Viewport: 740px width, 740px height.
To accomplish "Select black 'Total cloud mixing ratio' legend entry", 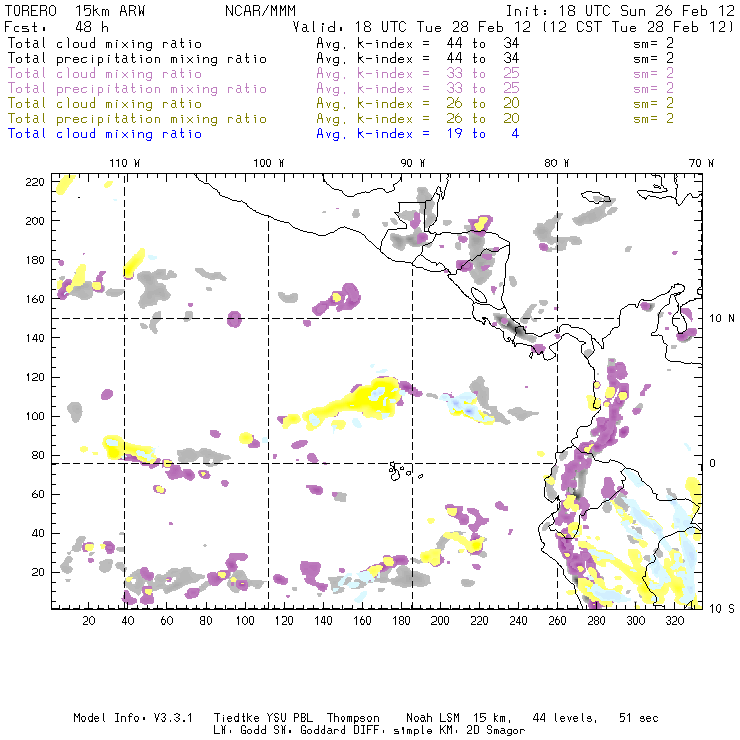I will click(105, 44).
